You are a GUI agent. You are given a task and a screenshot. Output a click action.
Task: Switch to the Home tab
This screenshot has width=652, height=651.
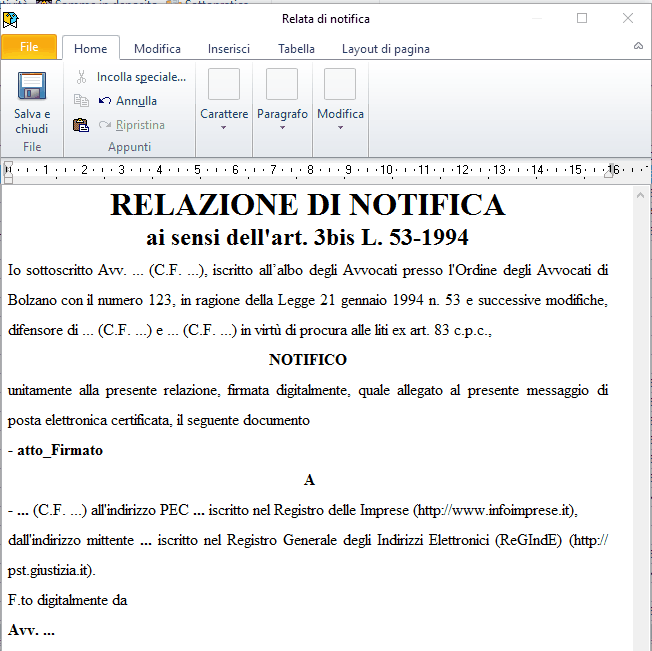(91, 49)
